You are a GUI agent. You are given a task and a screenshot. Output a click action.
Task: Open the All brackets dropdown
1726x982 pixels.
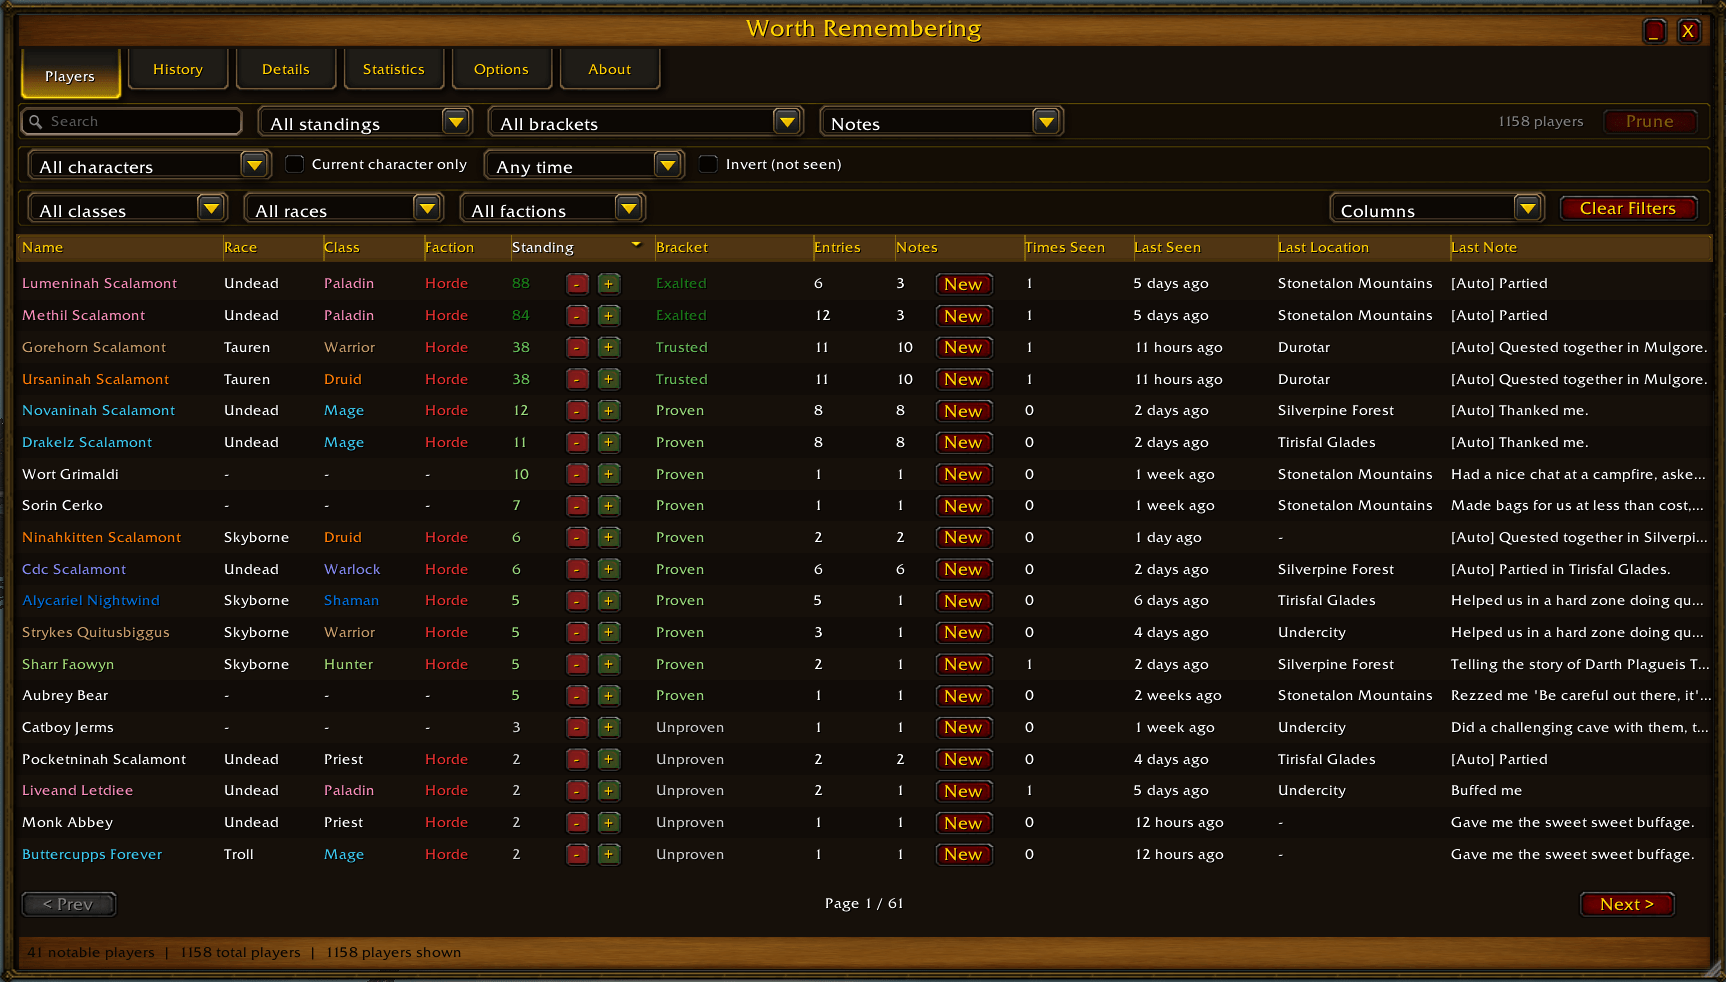click(646, 123)
